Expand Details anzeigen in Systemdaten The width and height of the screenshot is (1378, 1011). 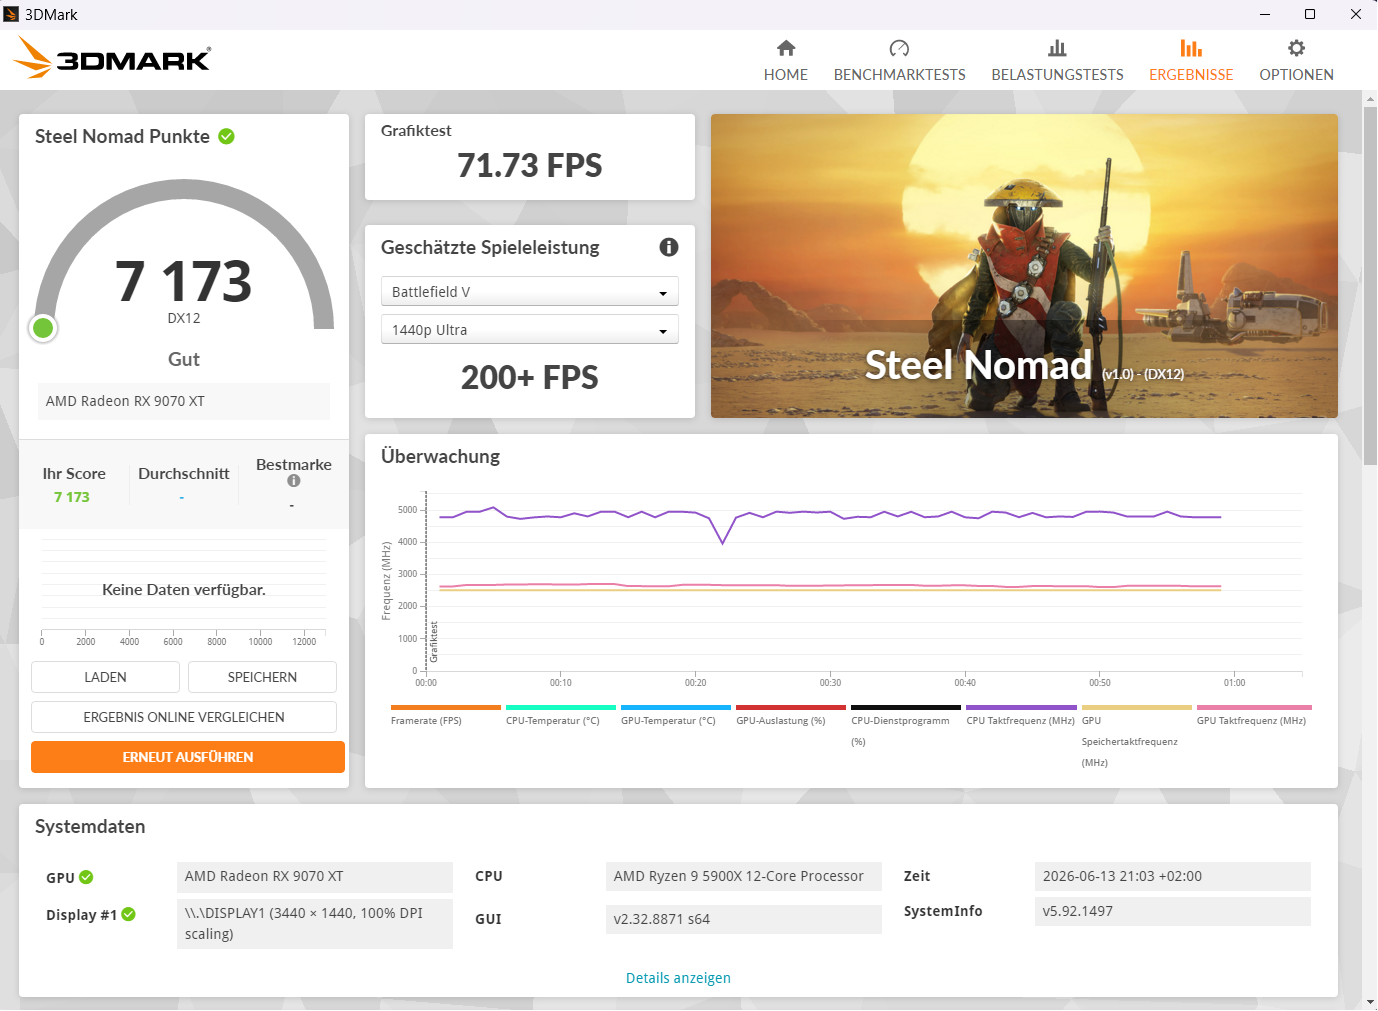[678, 978]
